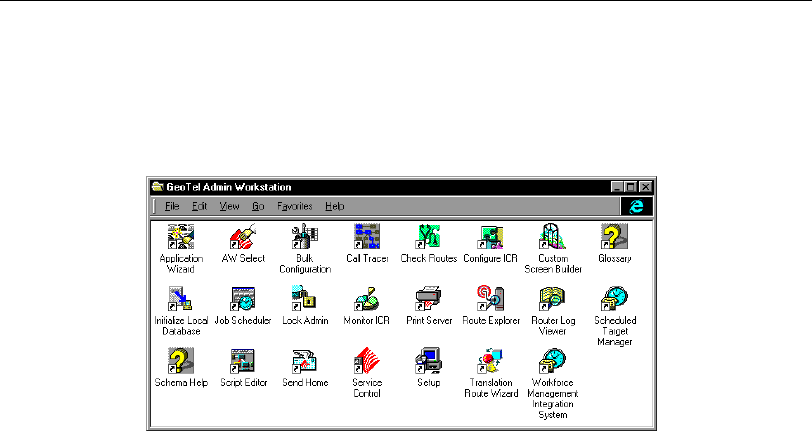Image resolution: width=812 pixels, height=431 pixels.
Task: Click the menu bar grip handle
Action: 155,206
